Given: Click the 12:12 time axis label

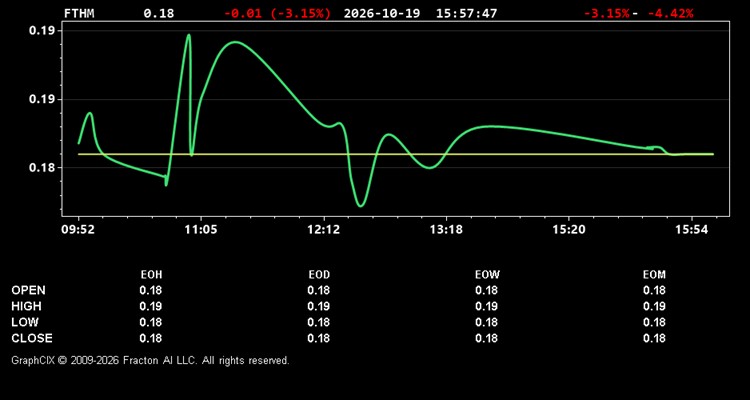Looking at the screenshot, I should (x=324, y=230).
